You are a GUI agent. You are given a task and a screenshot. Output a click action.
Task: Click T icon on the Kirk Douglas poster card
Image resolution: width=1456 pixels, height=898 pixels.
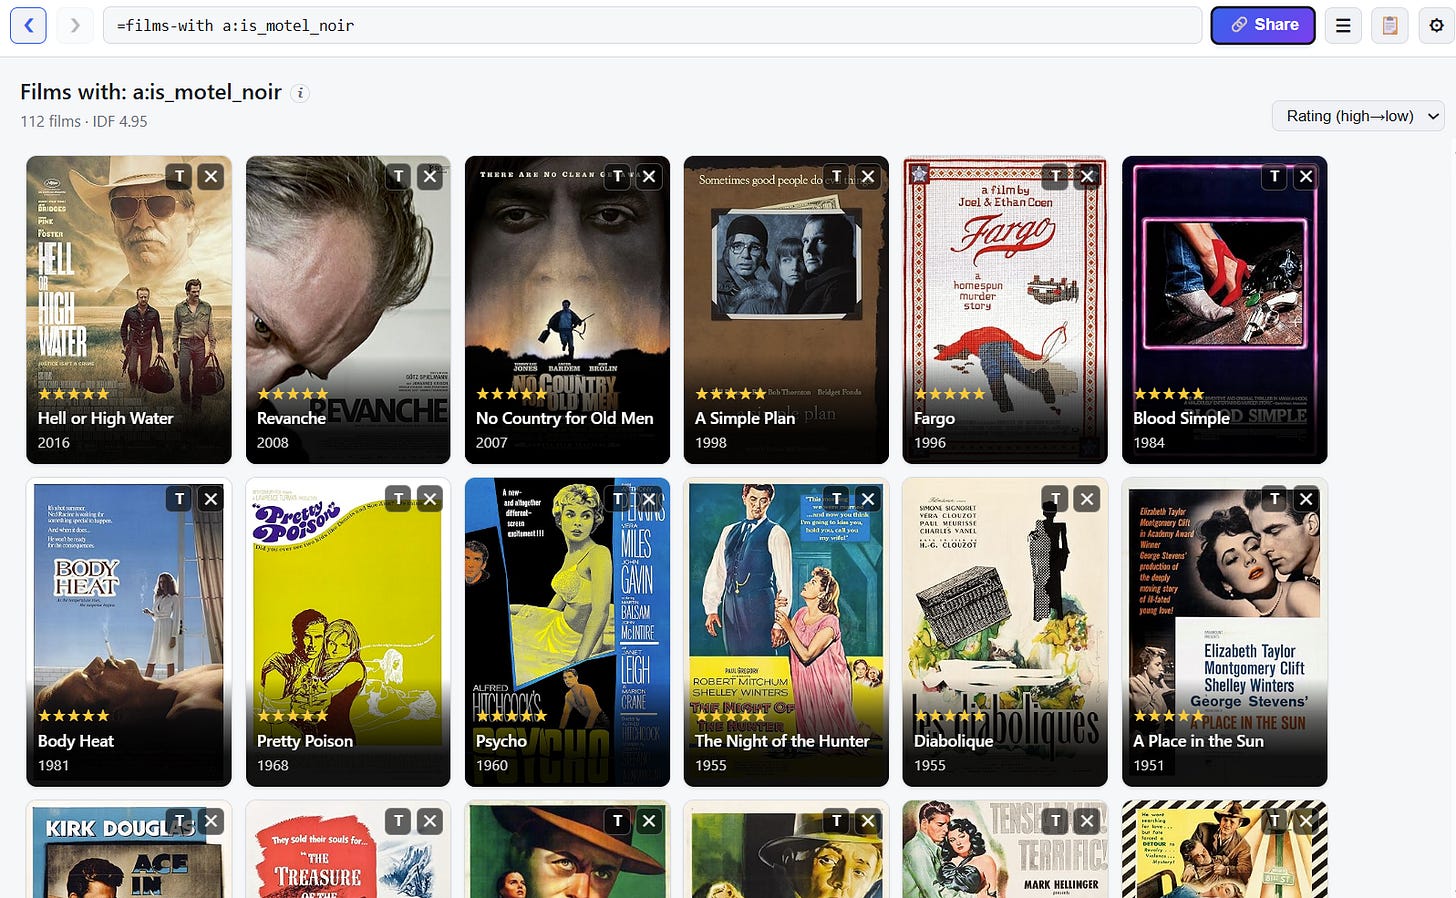click(179, 821)
